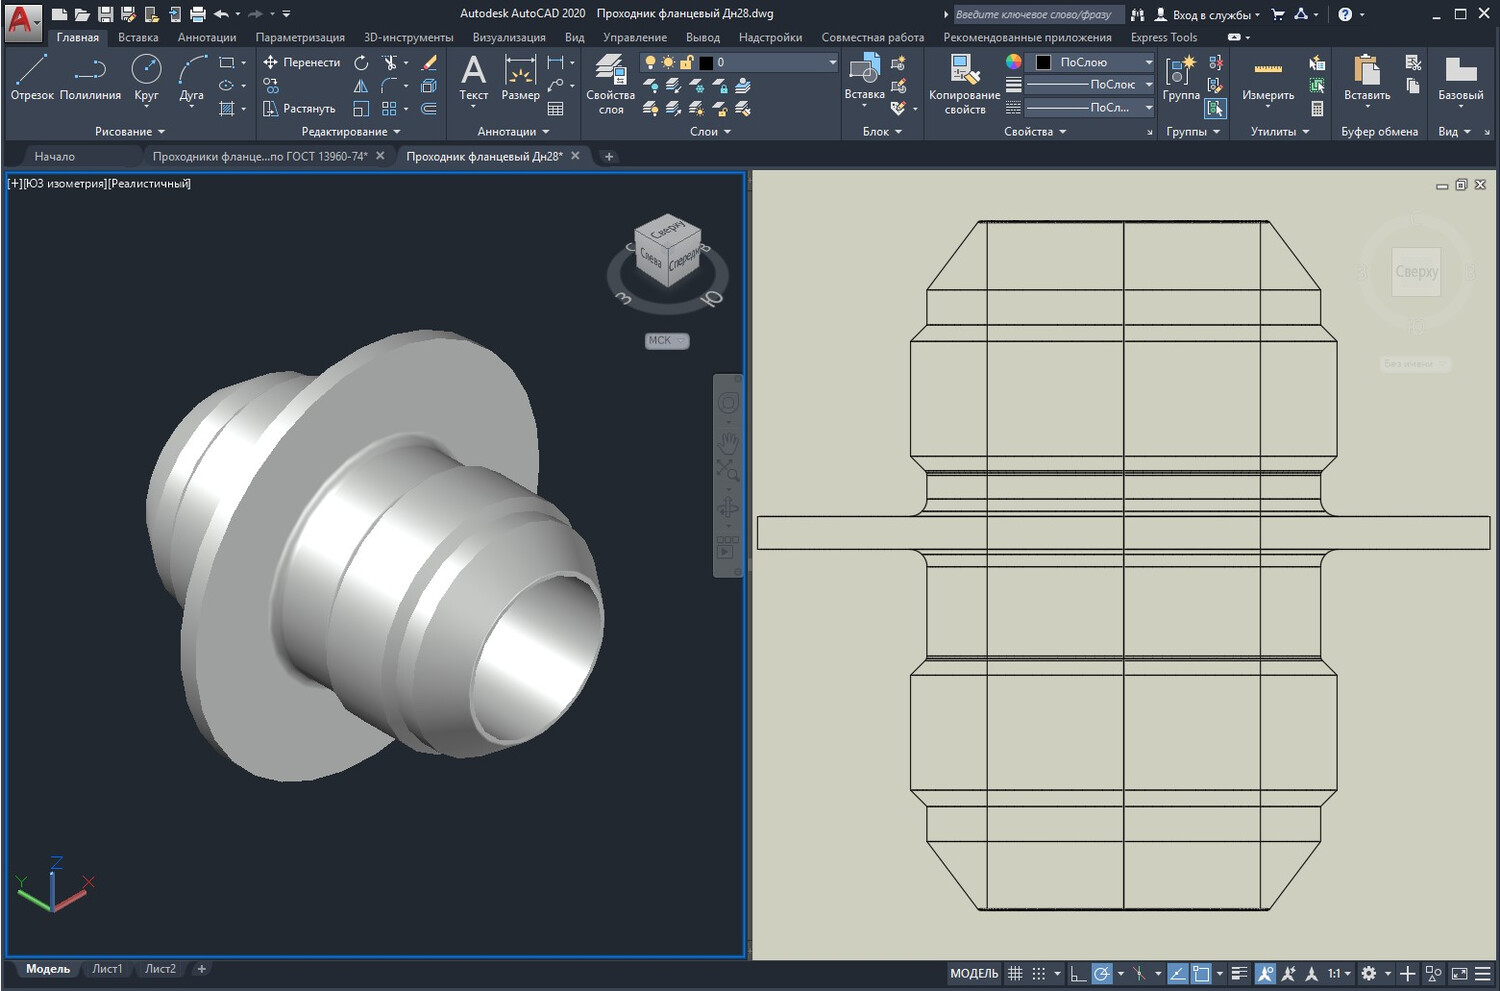
Task: Select the Отрезок (Line) tool
Action: click(x=32, y=78)
